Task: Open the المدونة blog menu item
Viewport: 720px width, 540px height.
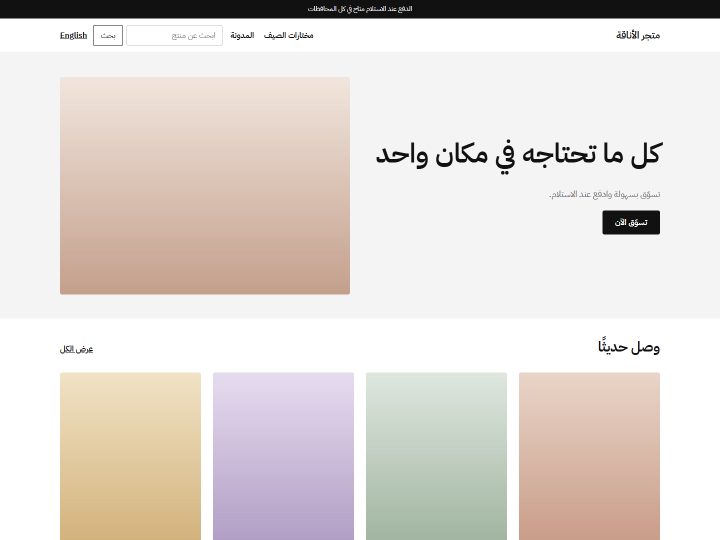Action: 242,35
